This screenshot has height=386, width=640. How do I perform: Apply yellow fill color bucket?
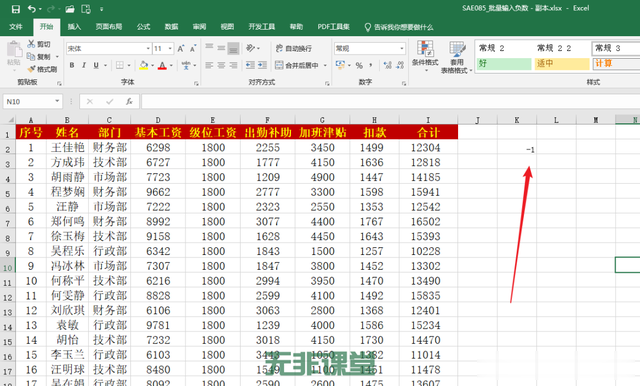point(144,65)
